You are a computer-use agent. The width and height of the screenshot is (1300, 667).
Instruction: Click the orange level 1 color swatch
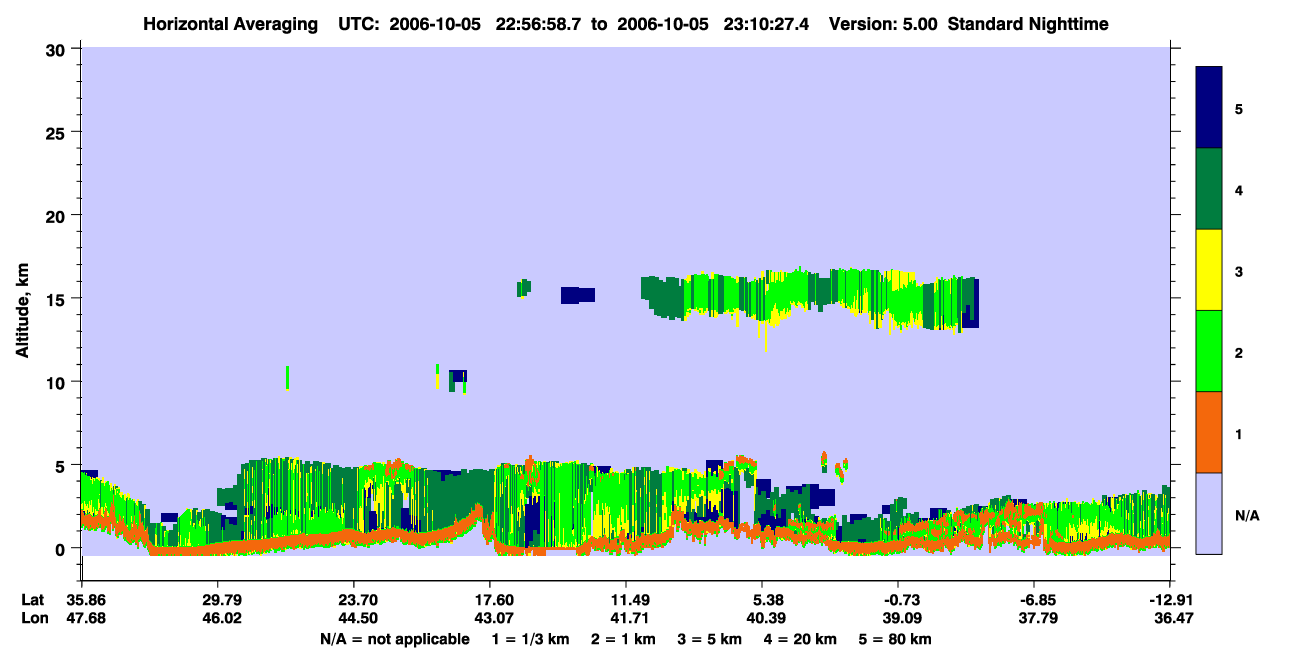tap(1209, 431)
